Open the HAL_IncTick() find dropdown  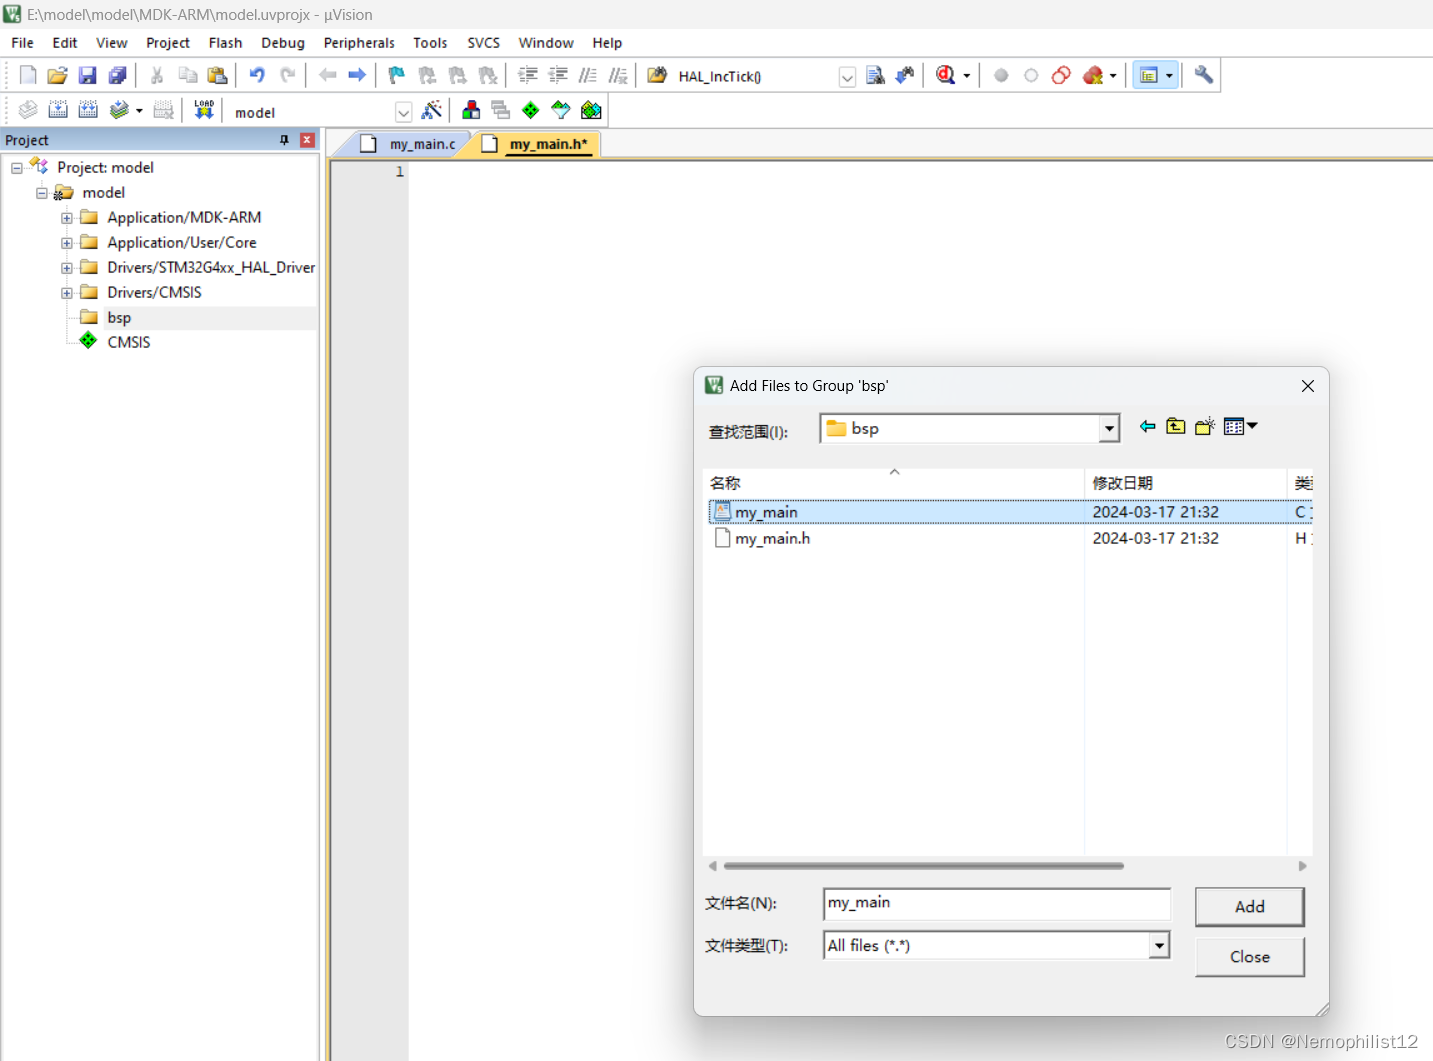[847, 77]
